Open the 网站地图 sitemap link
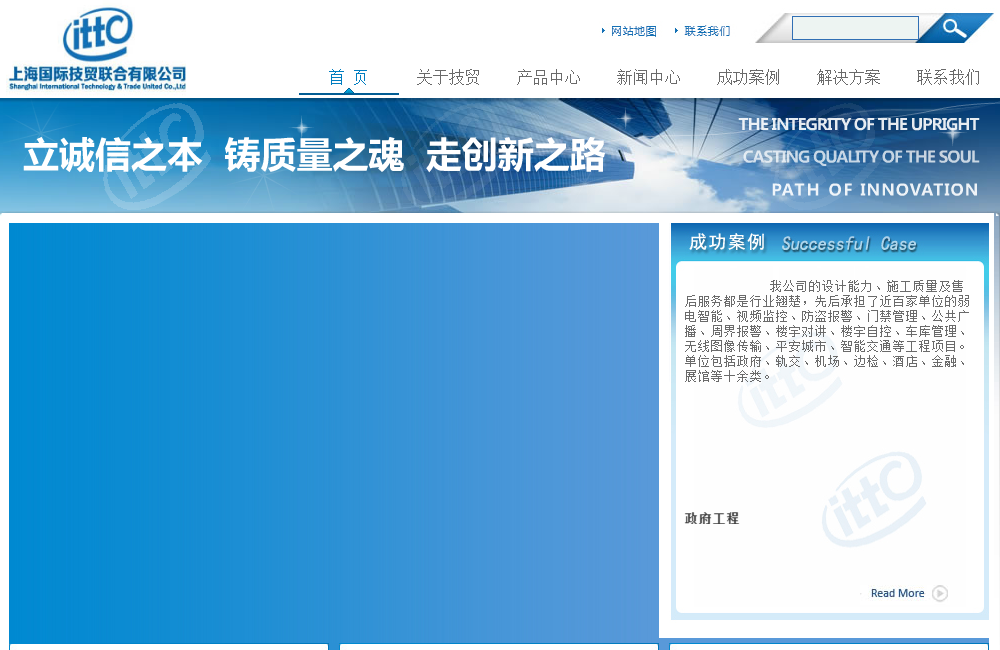This screenshot has height=650, width=1000. [x=634, y=31]
